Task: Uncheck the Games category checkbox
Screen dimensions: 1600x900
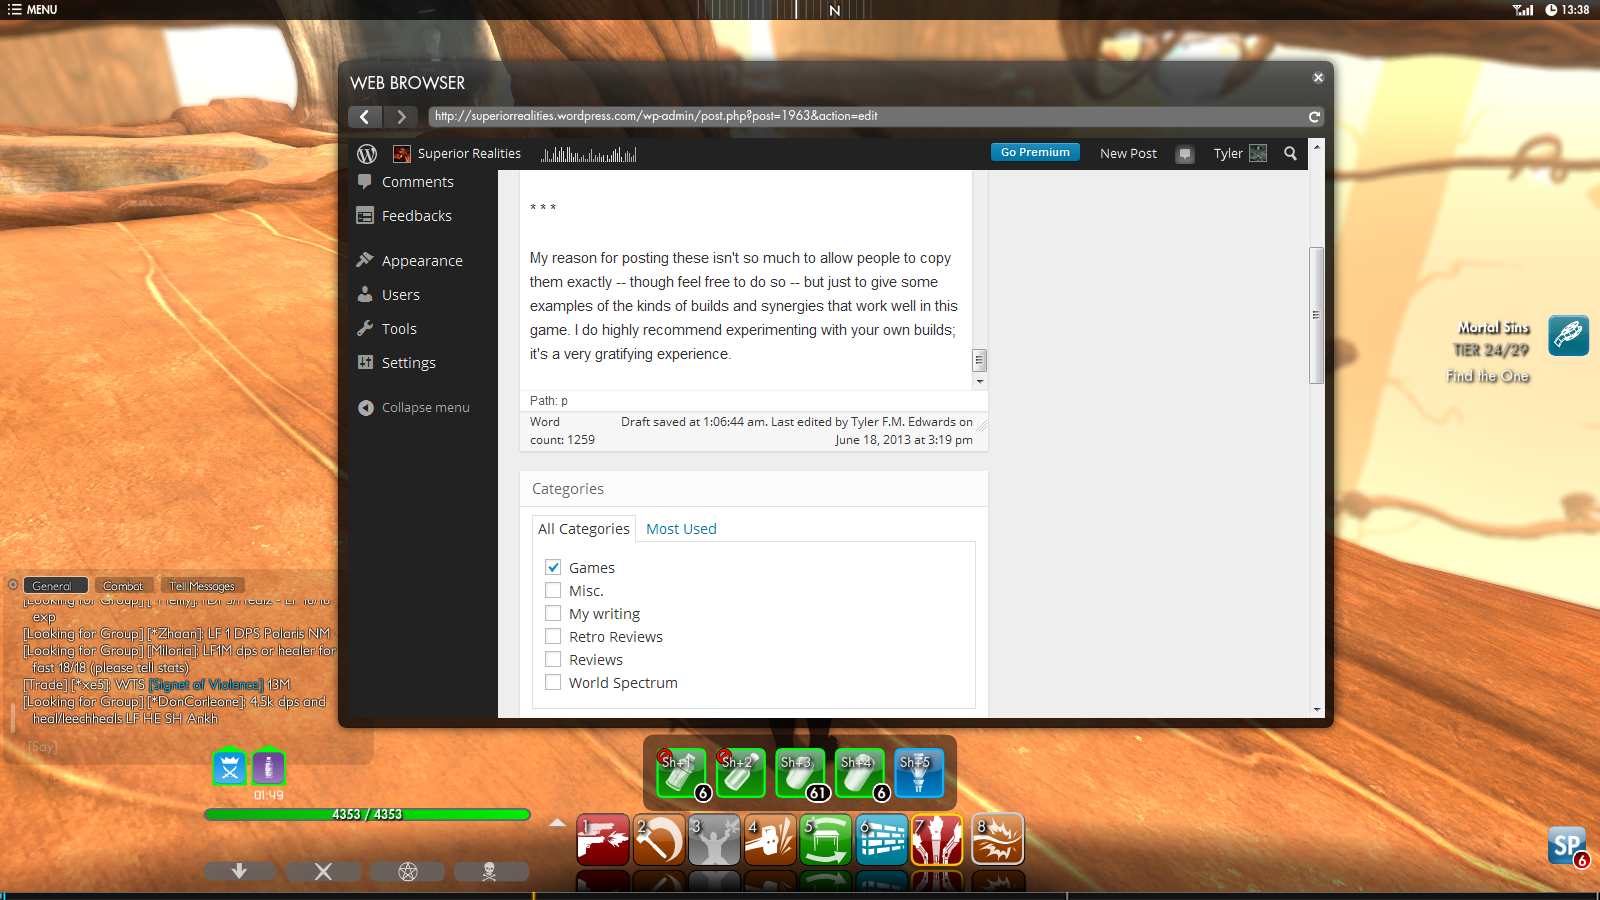Action: pos(553,567)
